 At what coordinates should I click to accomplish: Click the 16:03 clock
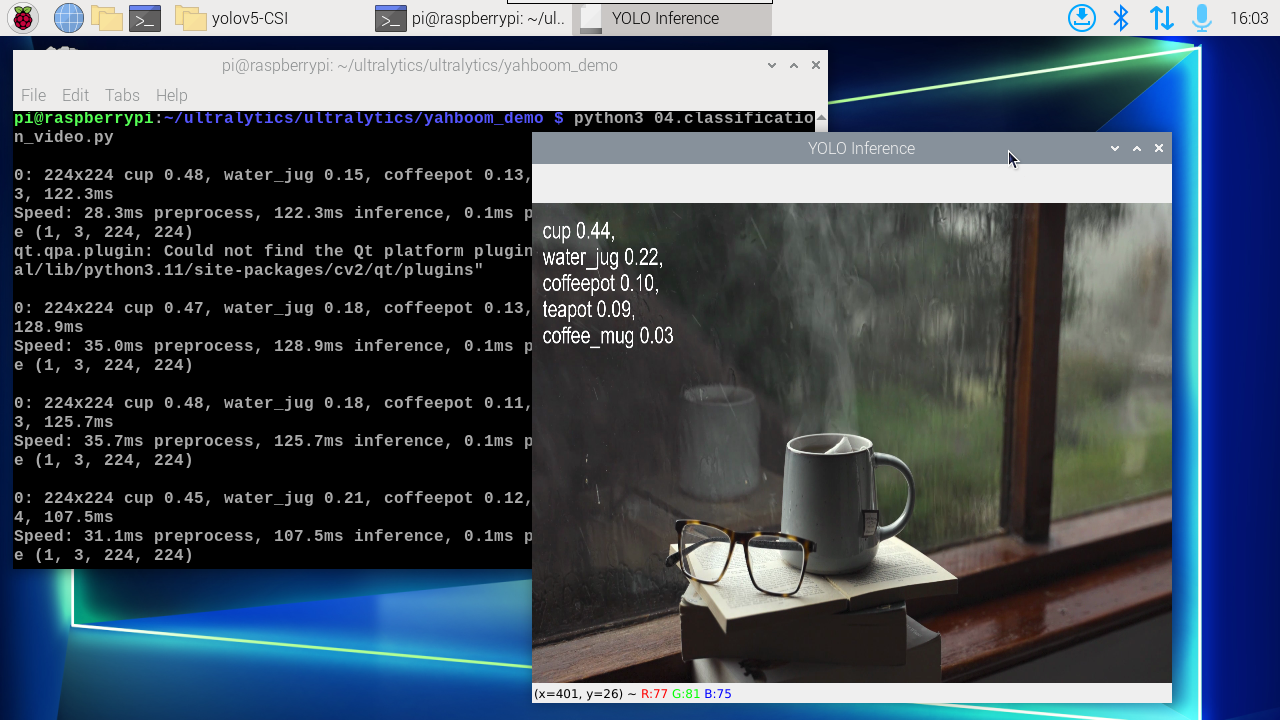point(1248,18)
